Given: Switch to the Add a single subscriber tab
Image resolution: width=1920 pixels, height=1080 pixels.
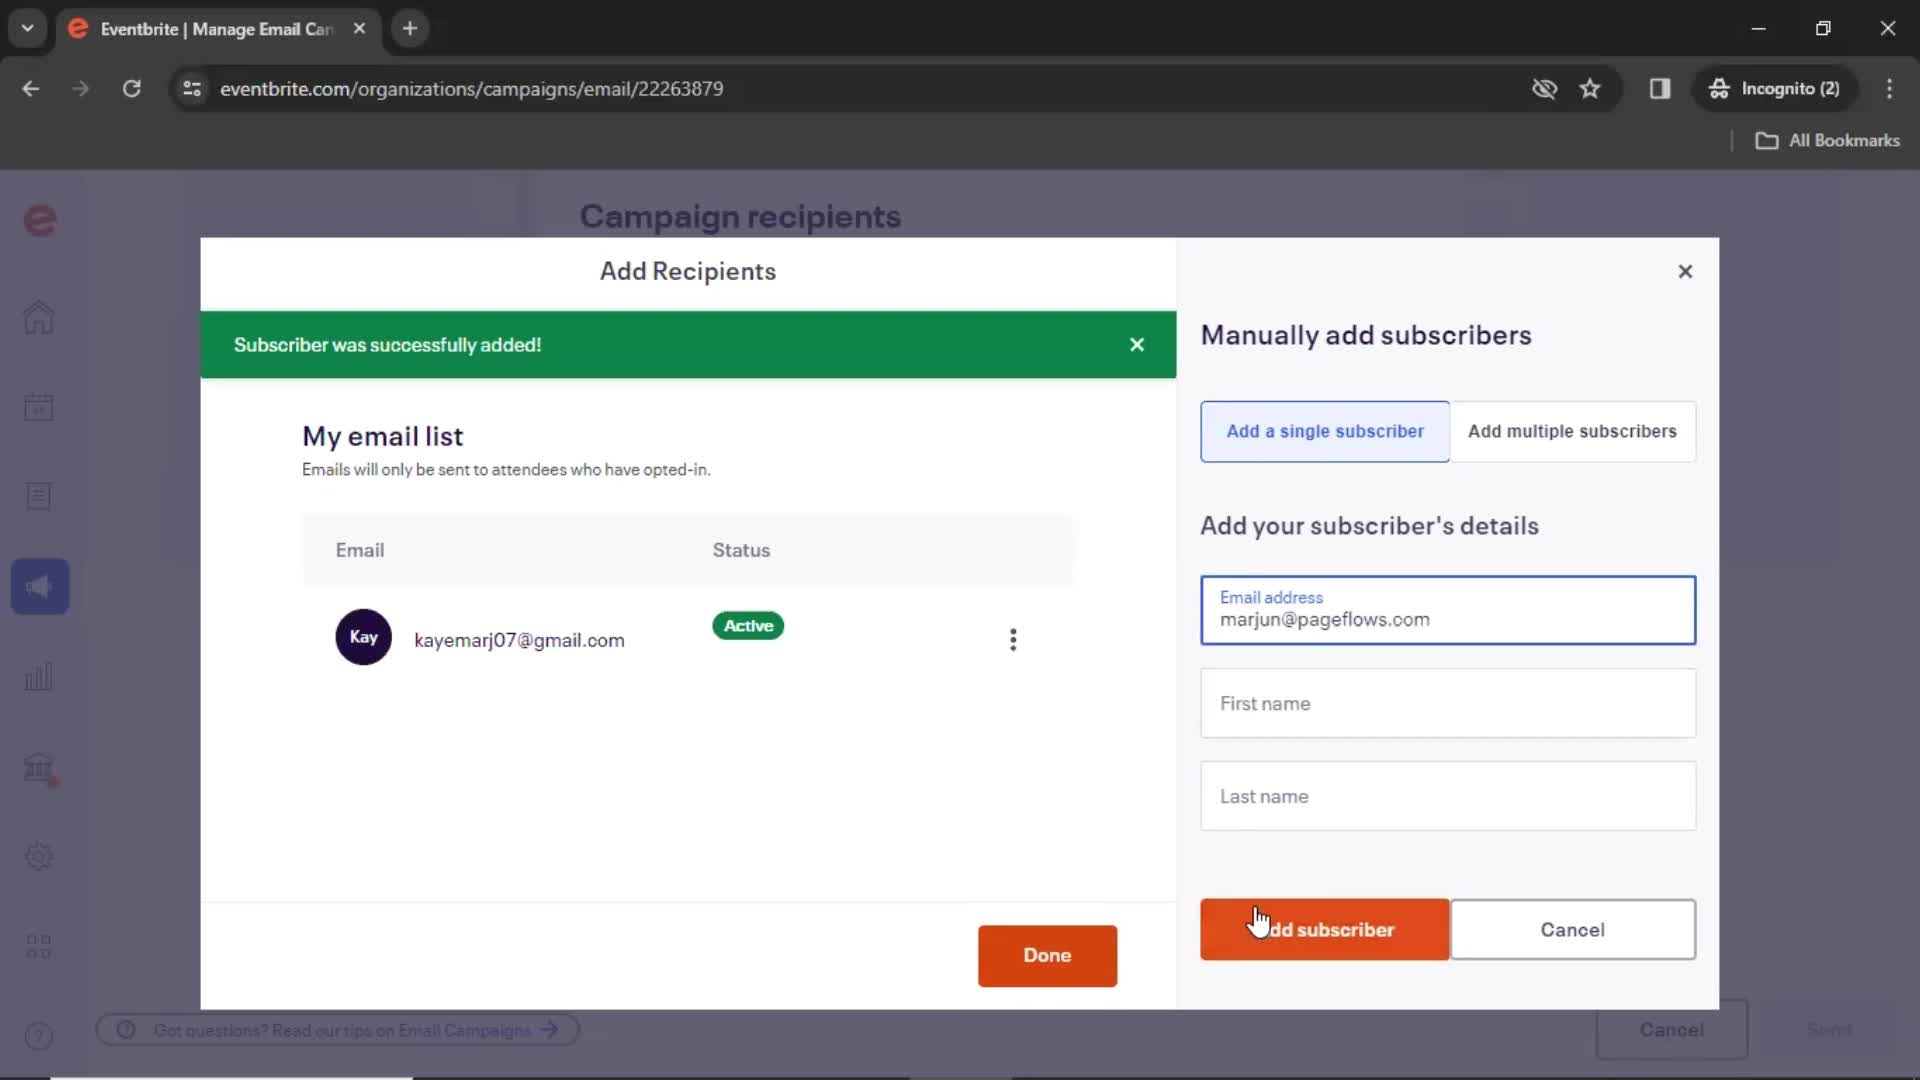Looking at the screenshot, I should (1325, 432).
